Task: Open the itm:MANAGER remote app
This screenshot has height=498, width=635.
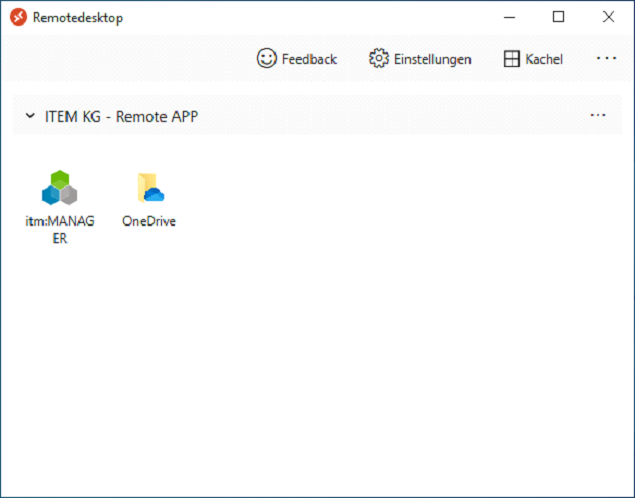Action: pyautogui.click(x=60, y=206)
